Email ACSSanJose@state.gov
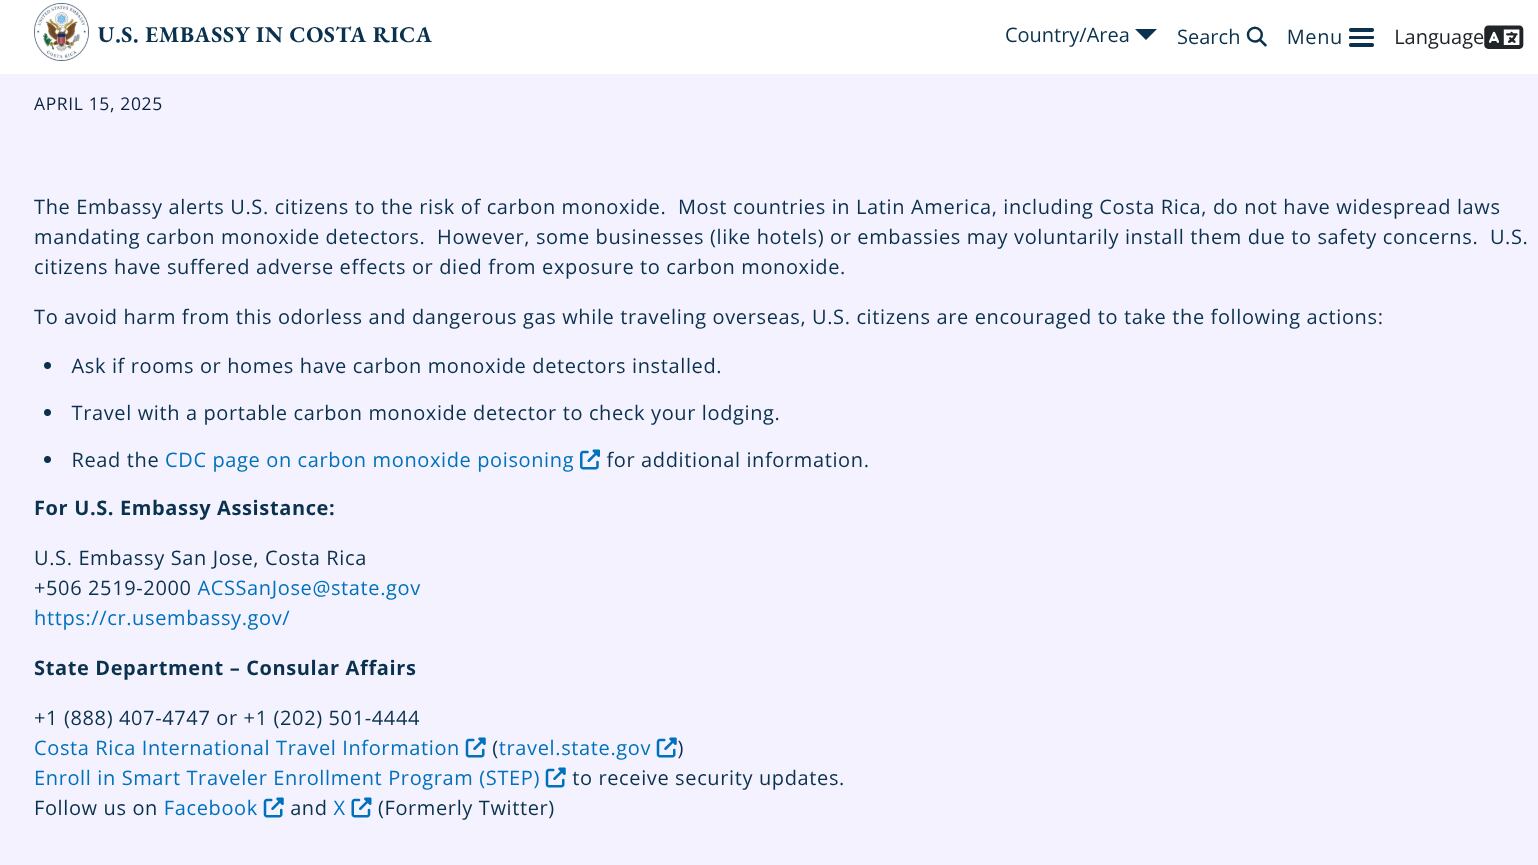 pos(308,588)
